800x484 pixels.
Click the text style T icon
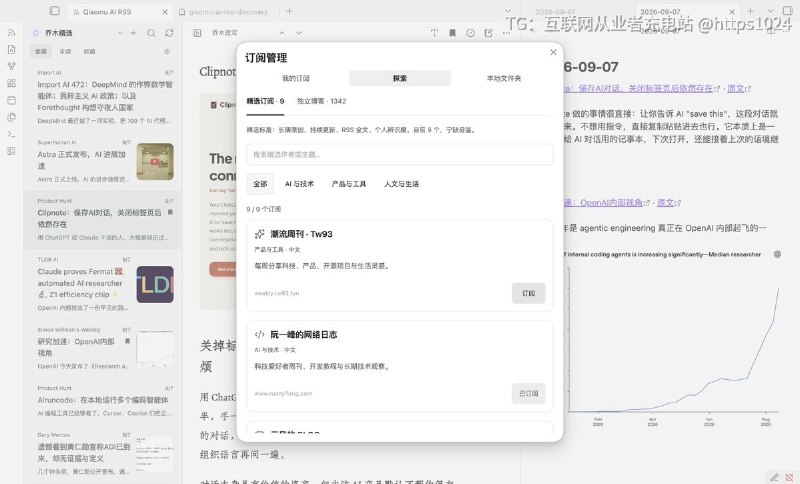tap(434, 33)
